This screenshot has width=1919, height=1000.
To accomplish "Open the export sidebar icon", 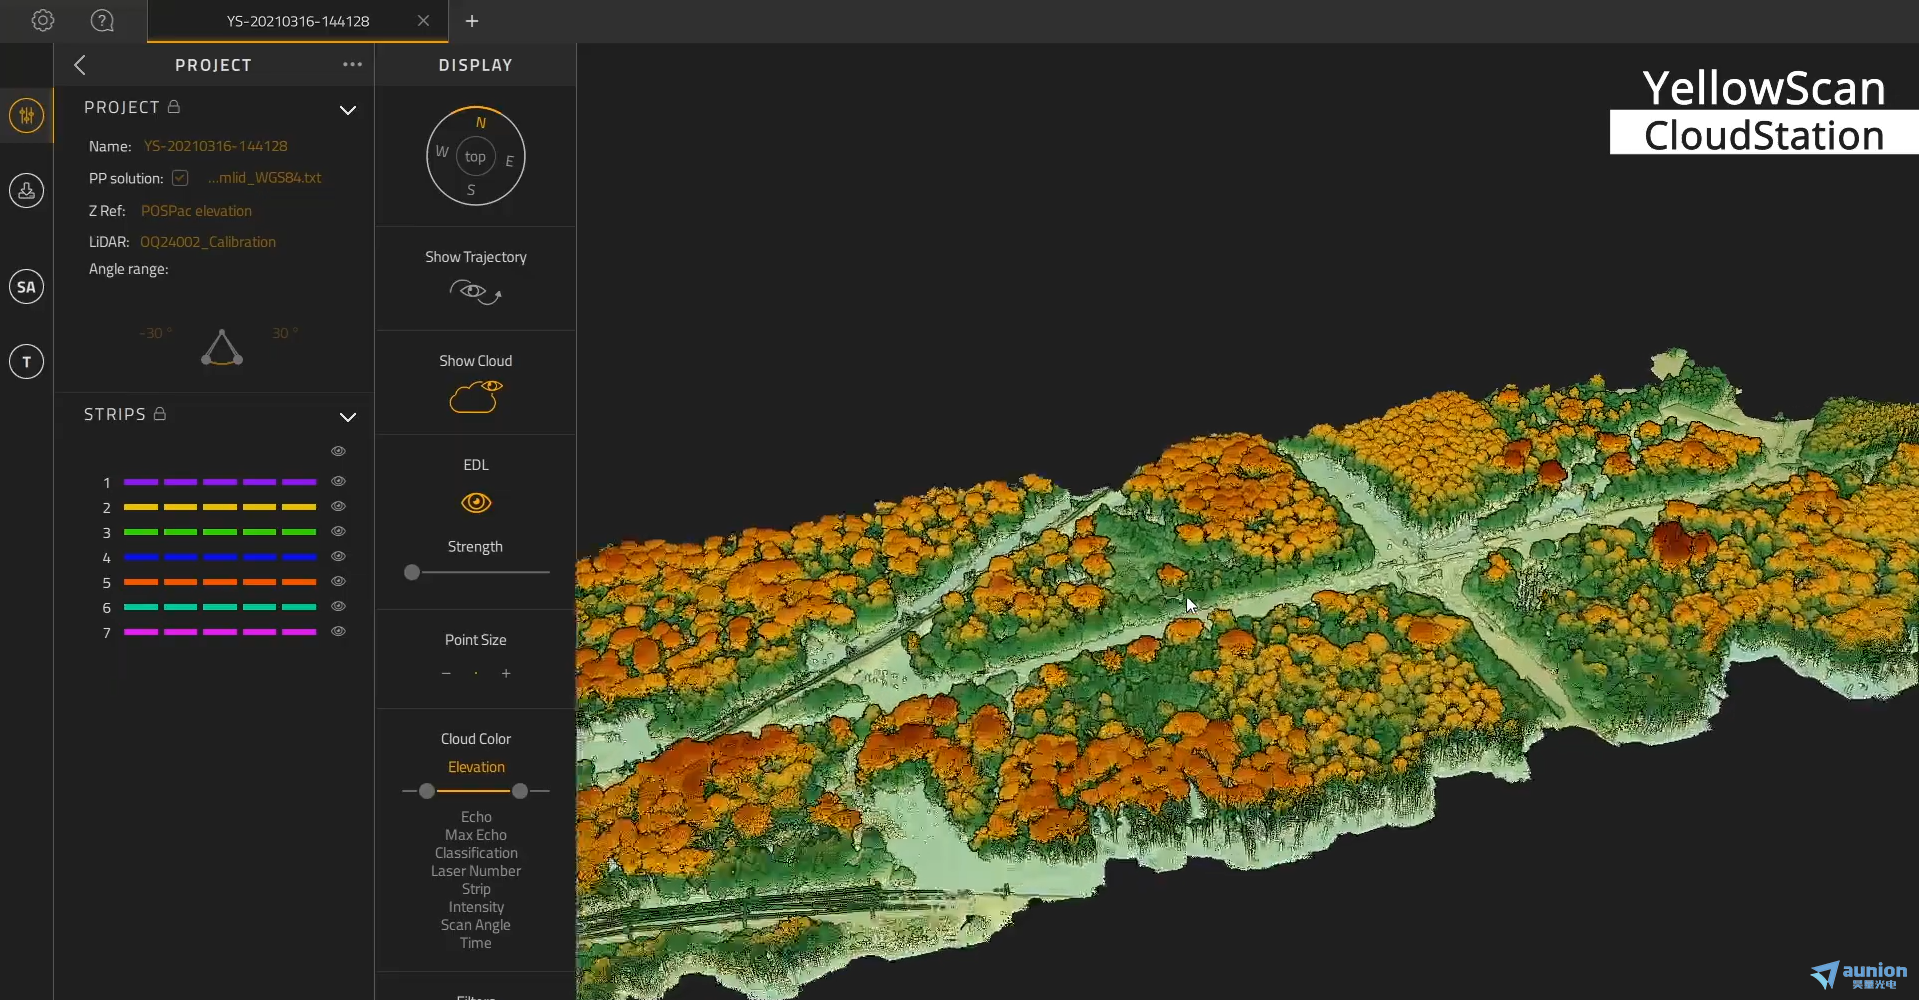I will [27, 190].
